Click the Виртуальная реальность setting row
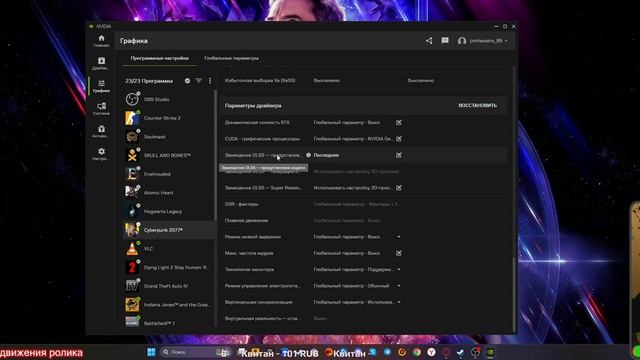 pyautogui.click(x=363, y=318)
